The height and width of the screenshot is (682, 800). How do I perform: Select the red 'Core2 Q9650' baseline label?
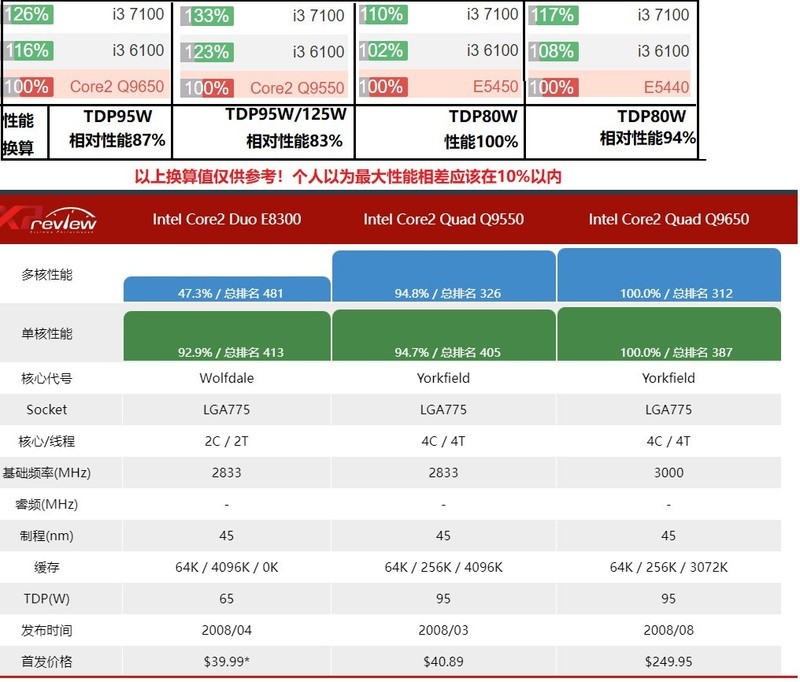[117, 86]
